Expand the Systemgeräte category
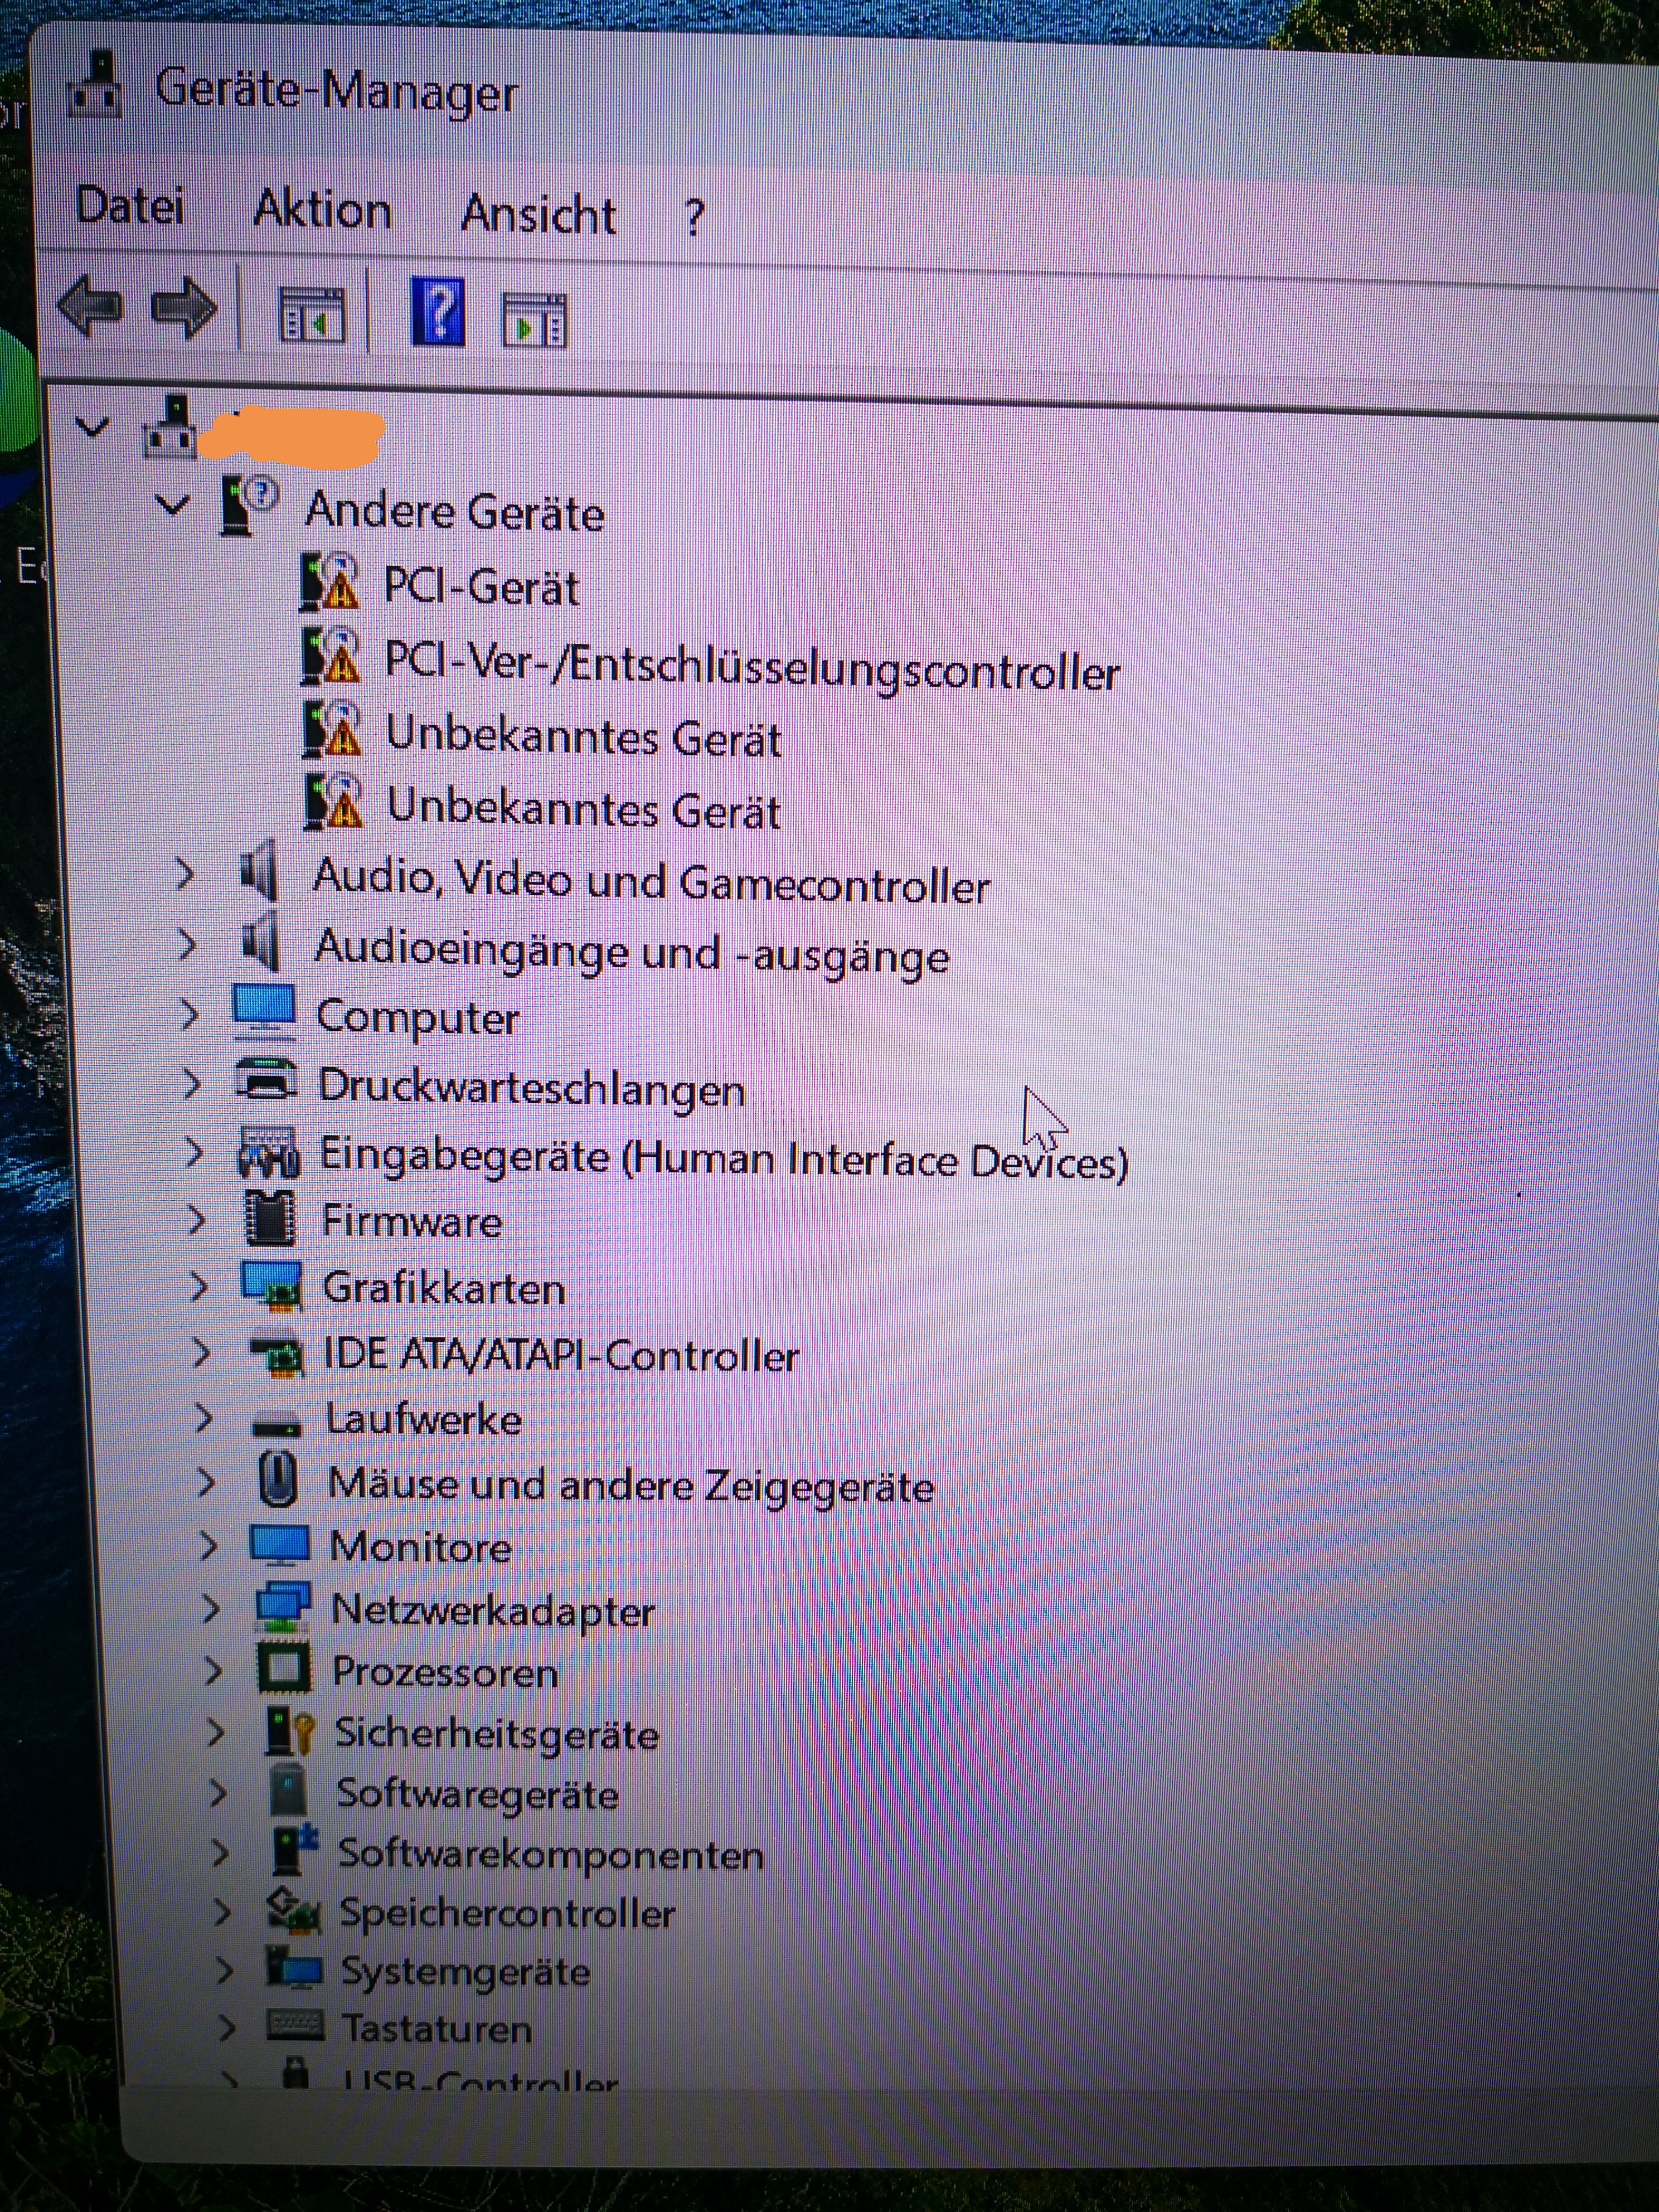This screenshot has height=2212, width=1659. [x=224, y=1970]
